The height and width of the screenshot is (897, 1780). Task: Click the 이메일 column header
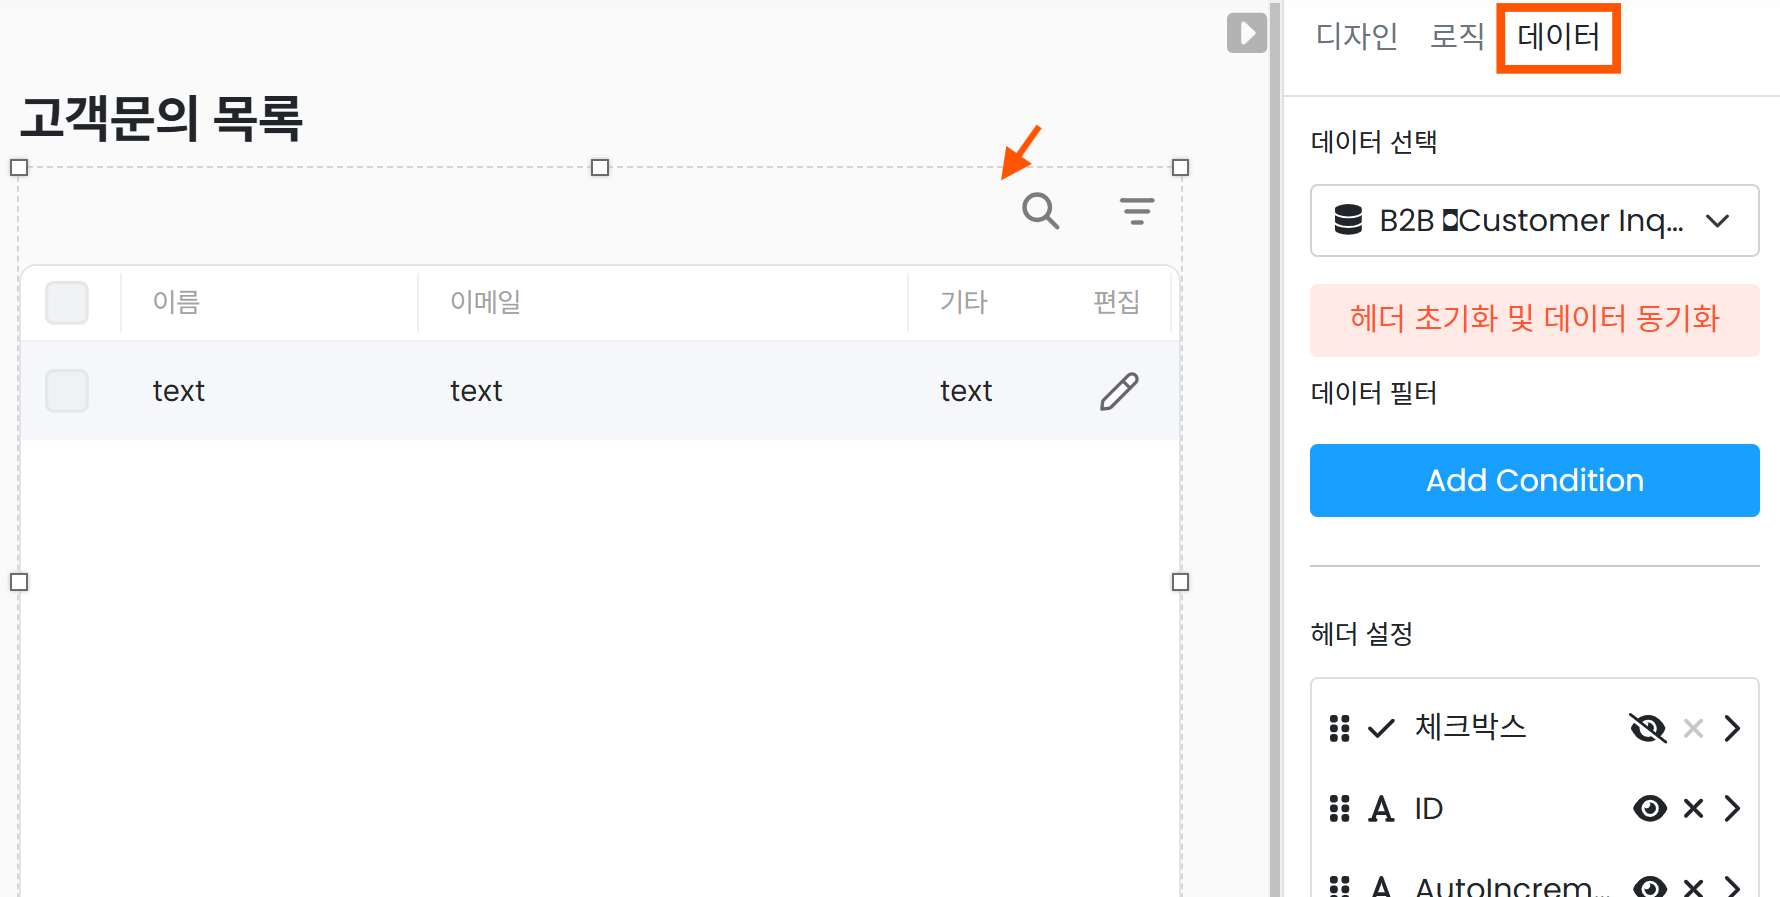pyautogui.click(x=486, y=302)
